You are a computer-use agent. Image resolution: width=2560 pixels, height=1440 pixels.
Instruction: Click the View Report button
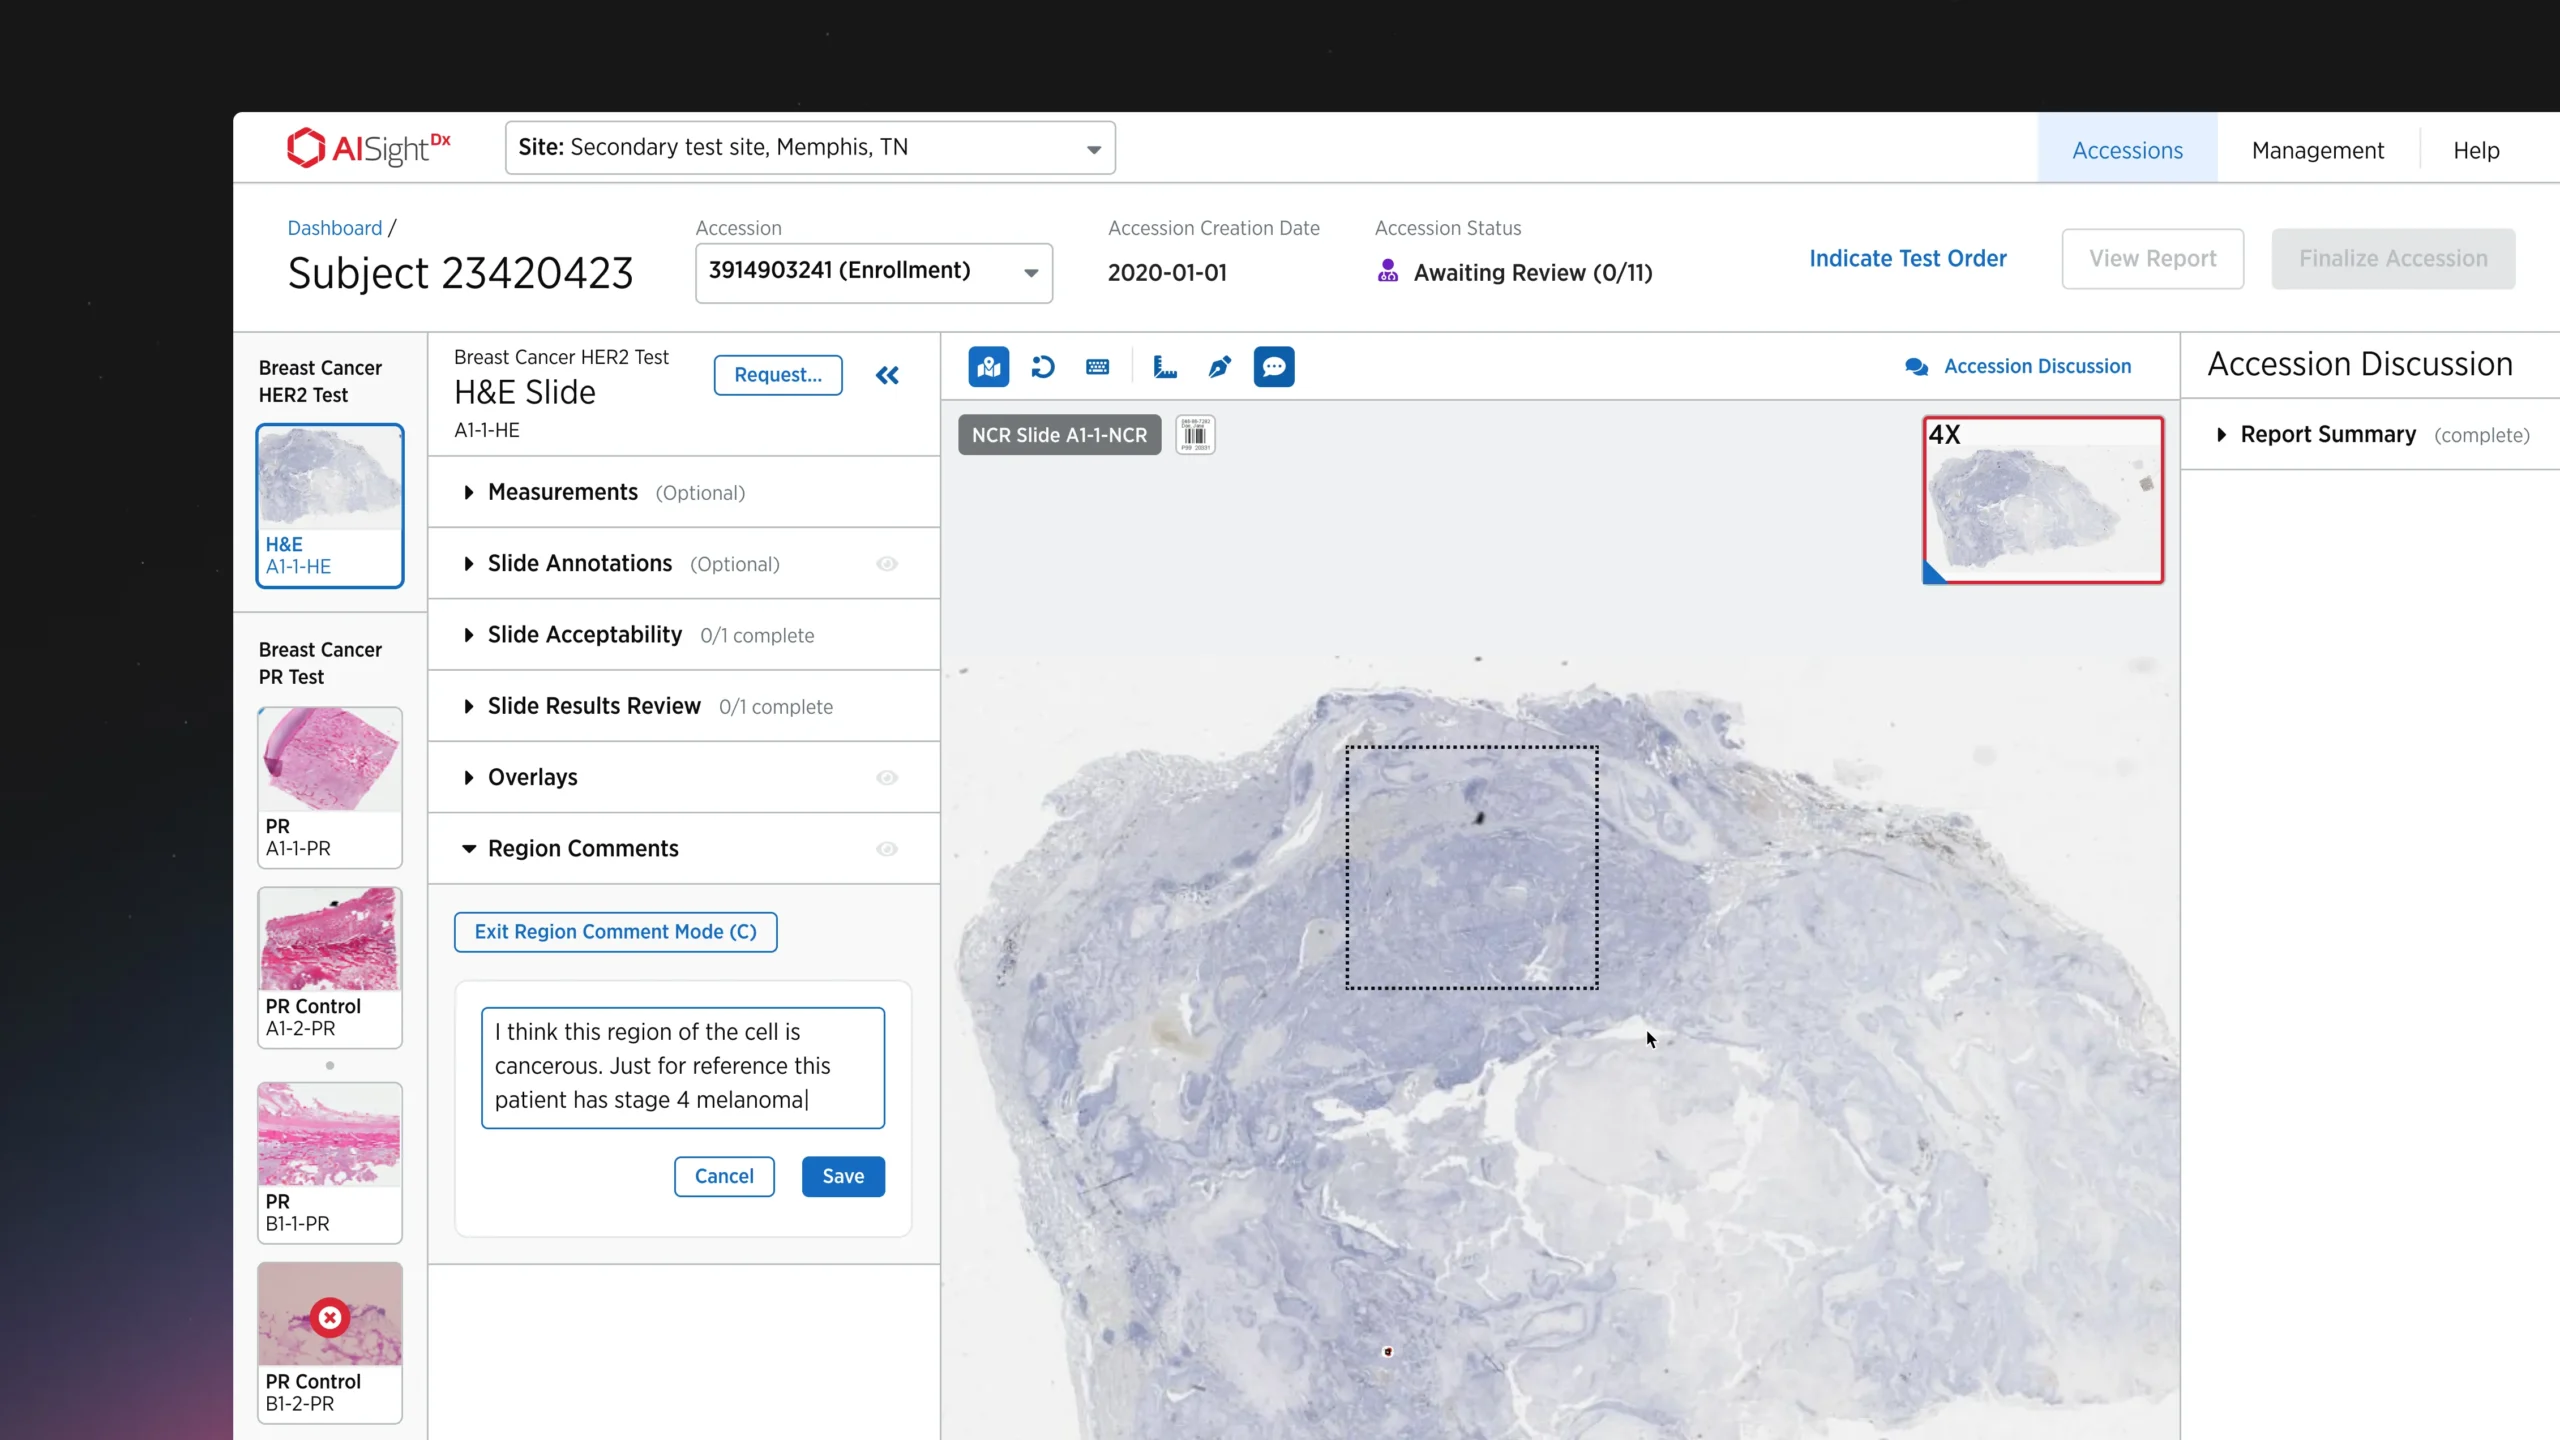click(x=2152, y=258)
